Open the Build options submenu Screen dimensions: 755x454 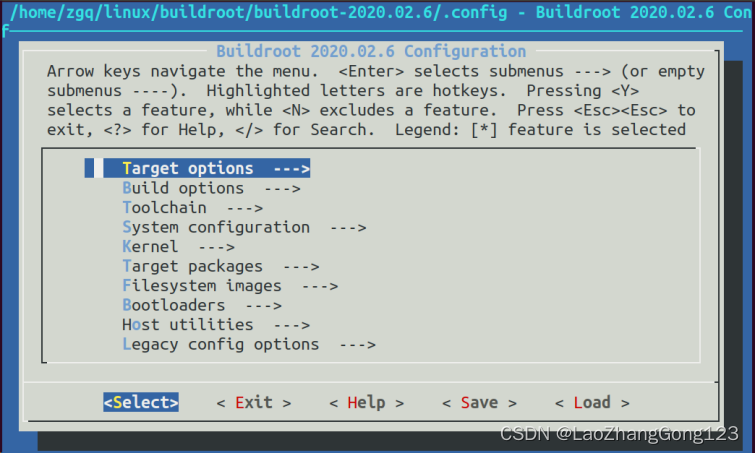211,188
